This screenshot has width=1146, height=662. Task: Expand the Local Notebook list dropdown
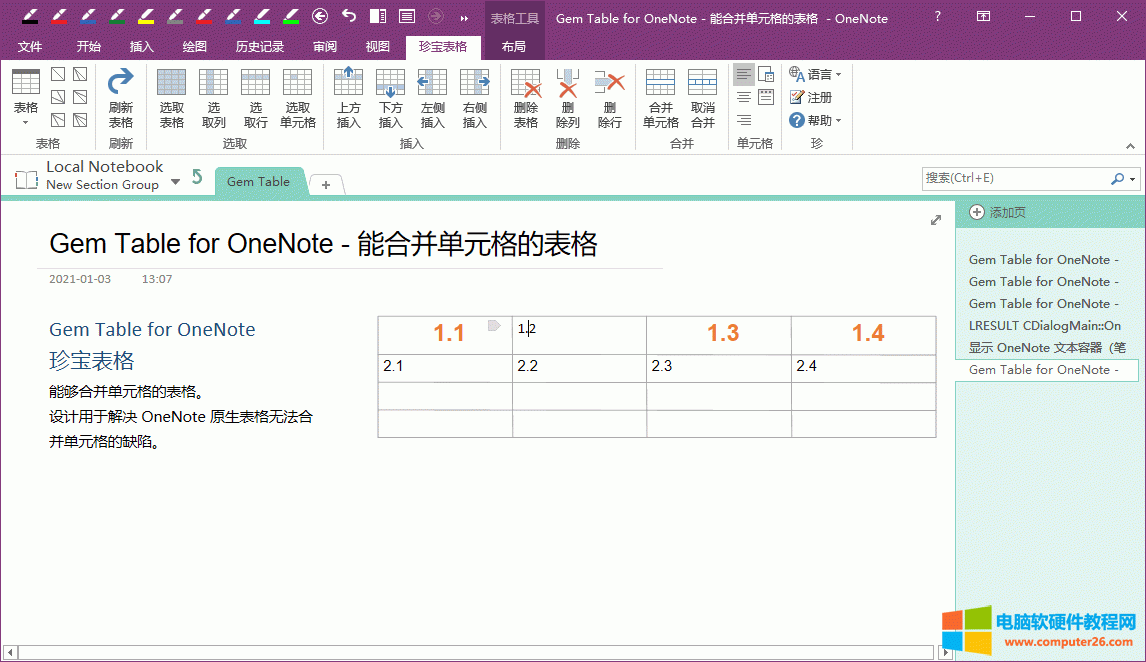(x=176, y=181)
